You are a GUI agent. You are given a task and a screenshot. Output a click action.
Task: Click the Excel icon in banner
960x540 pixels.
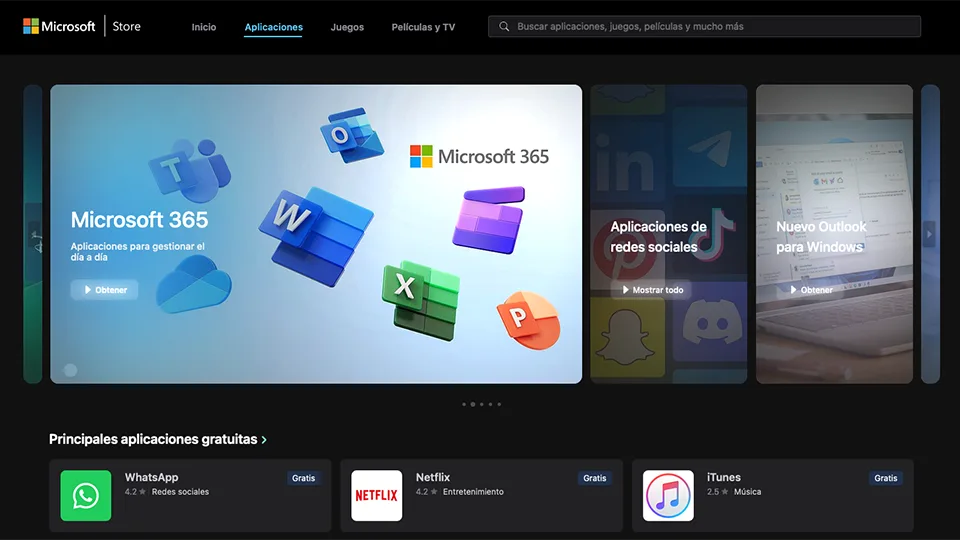coord(421,300)
